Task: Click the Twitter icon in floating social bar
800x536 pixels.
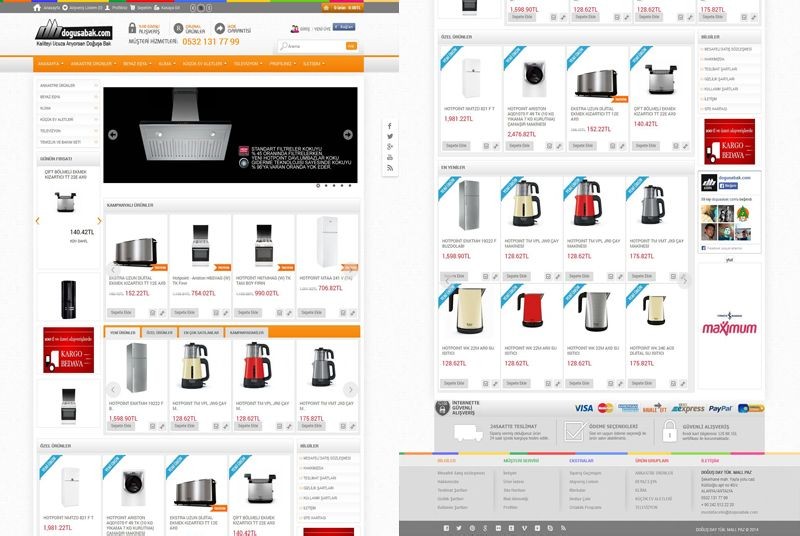Action: click(390, 136)
